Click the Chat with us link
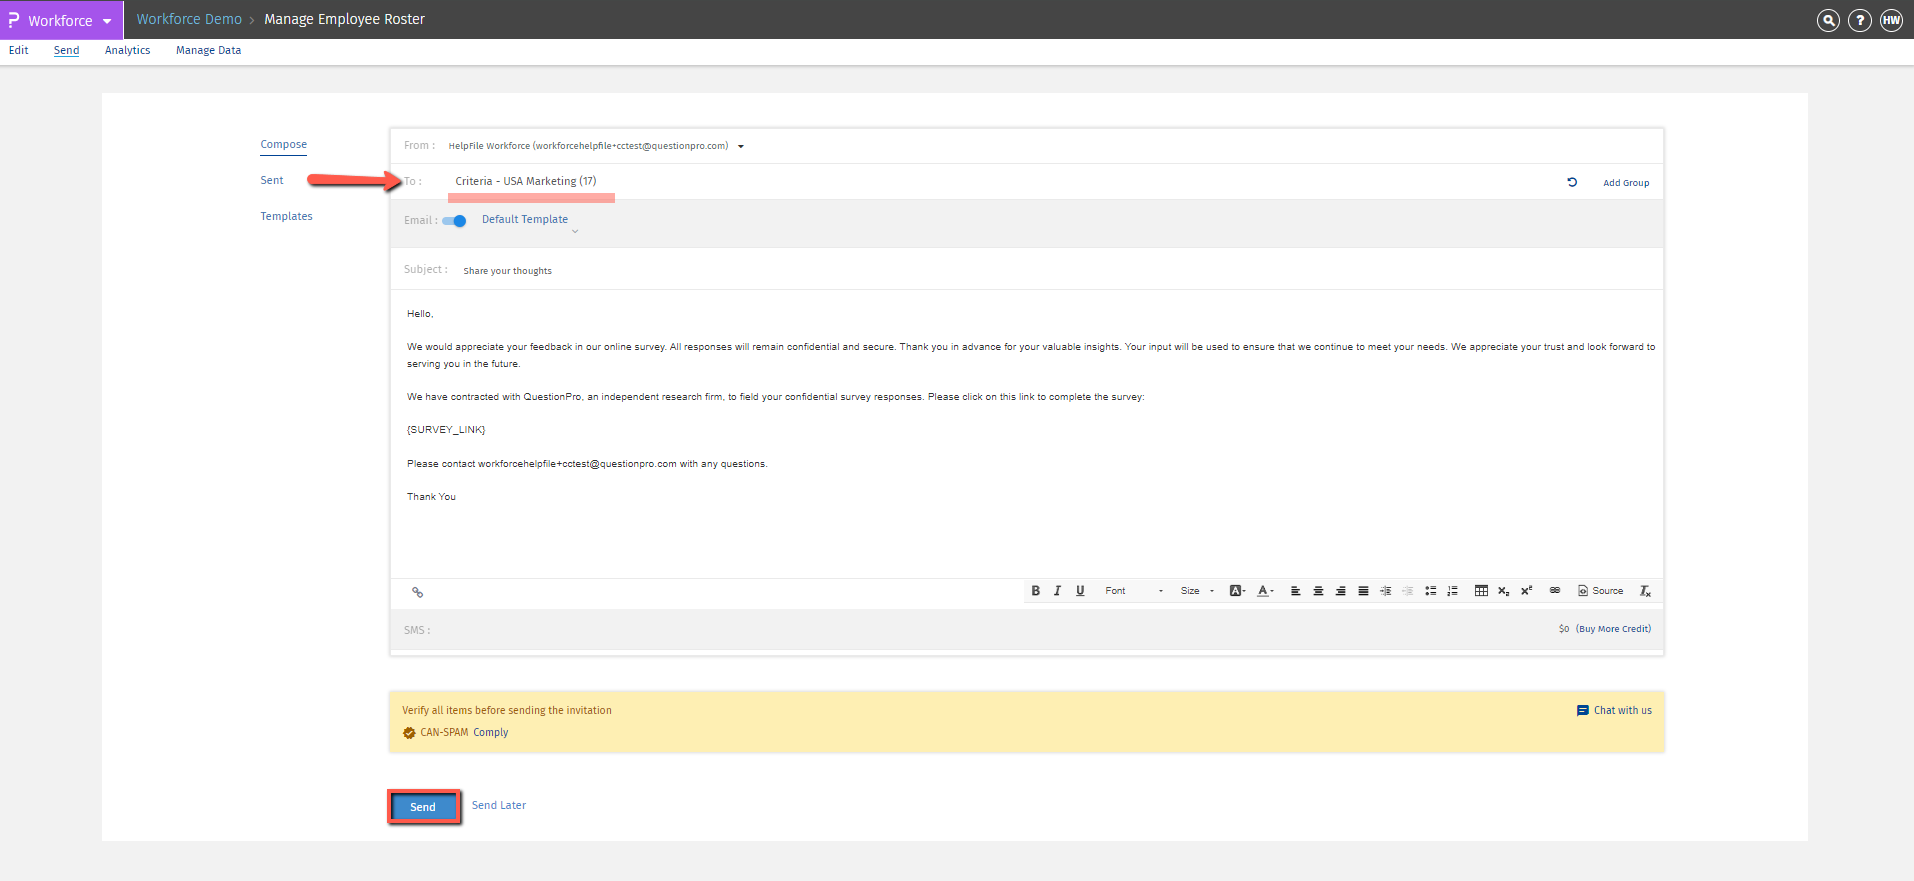 1623,710
